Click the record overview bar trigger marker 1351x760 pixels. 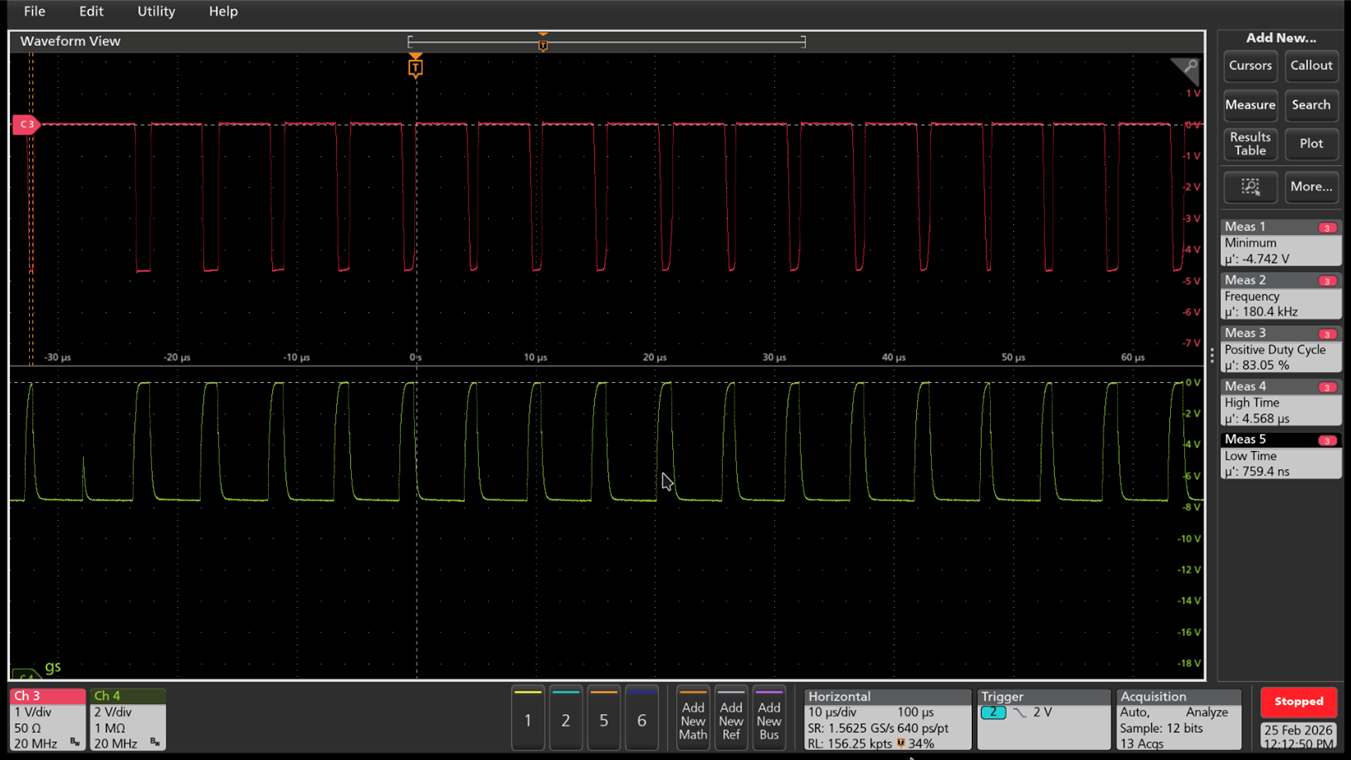point(543,43)
